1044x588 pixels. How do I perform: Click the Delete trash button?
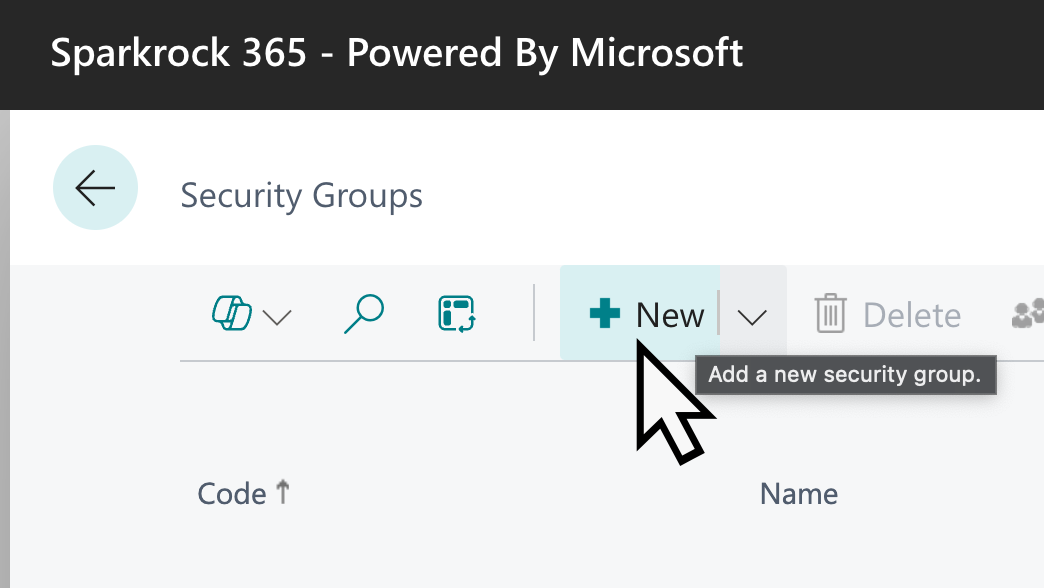(x=888, y=314)
